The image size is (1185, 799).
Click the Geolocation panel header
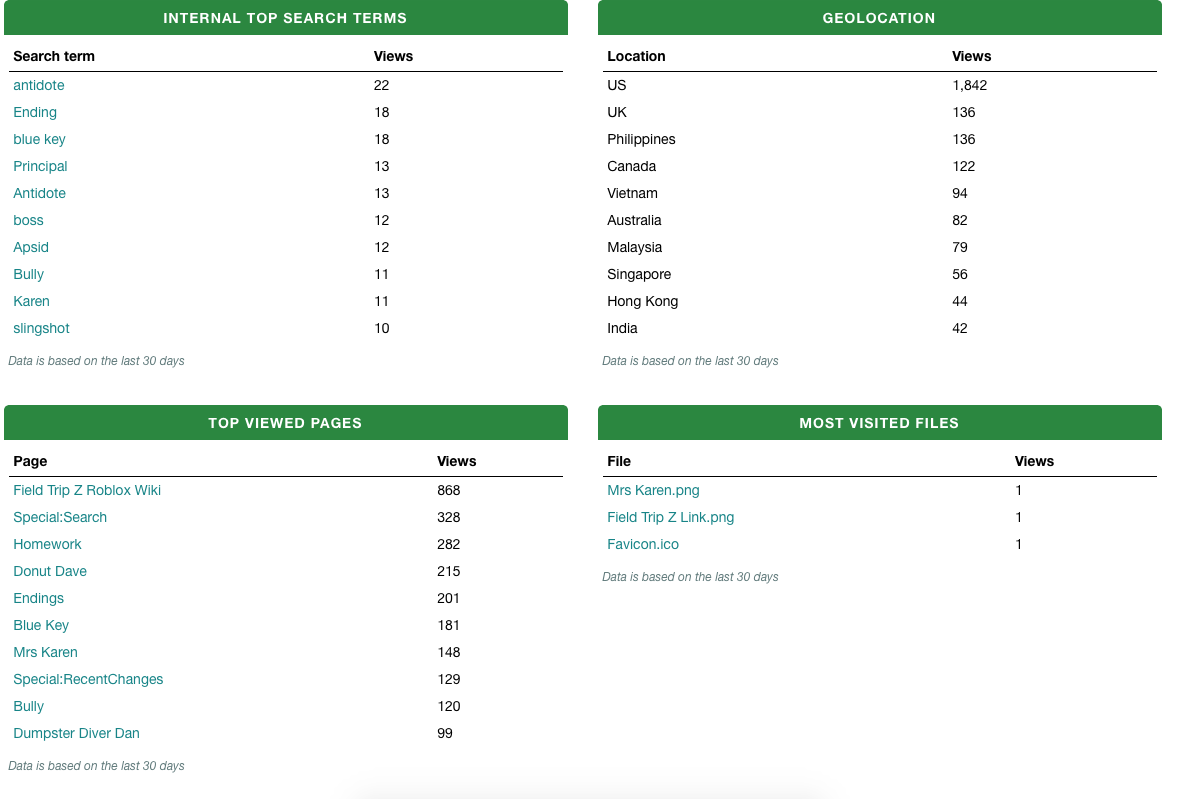879,18
